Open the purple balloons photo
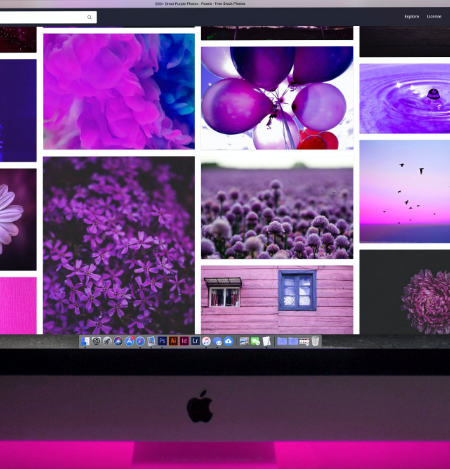Screen dimensions: 450x469 (x=277, y=98)
